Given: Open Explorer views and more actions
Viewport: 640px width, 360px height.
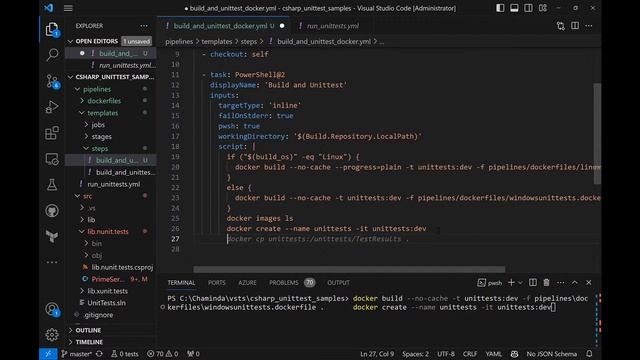Looking at the screenshot, I should pyautogui.click(x=144, y=26).
